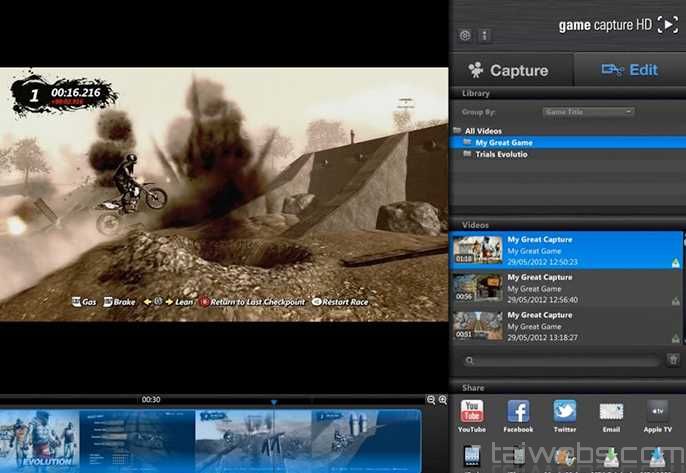Share the video to Facebook

pyautogui.click(x=518, y=412)
